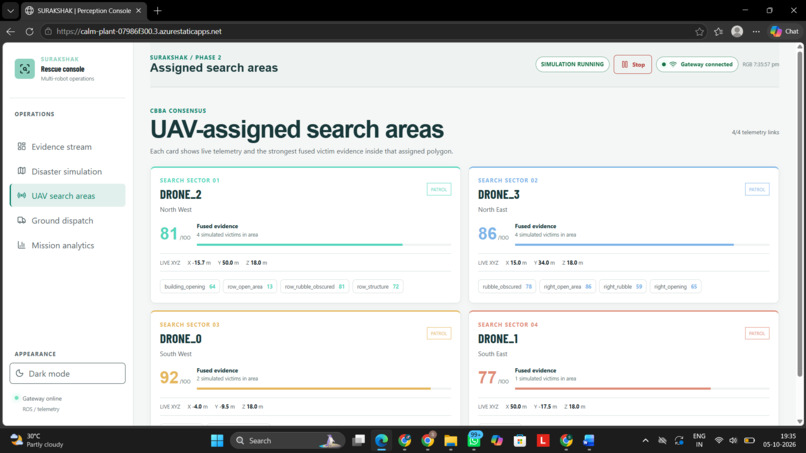This screenshot has height=453, width=806.
Task: Click the Gateway online status text
Action: click(x=42, y=398)
